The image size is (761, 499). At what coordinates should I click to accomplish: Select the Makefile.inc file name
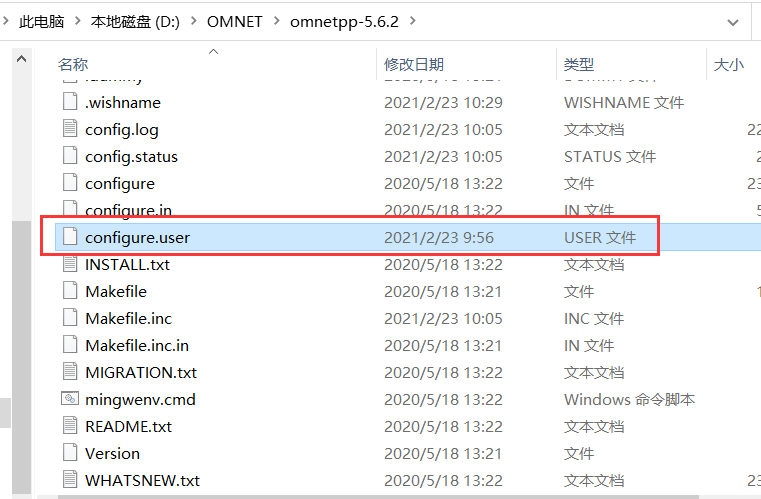pyautogui.click(x=129, y=318)
